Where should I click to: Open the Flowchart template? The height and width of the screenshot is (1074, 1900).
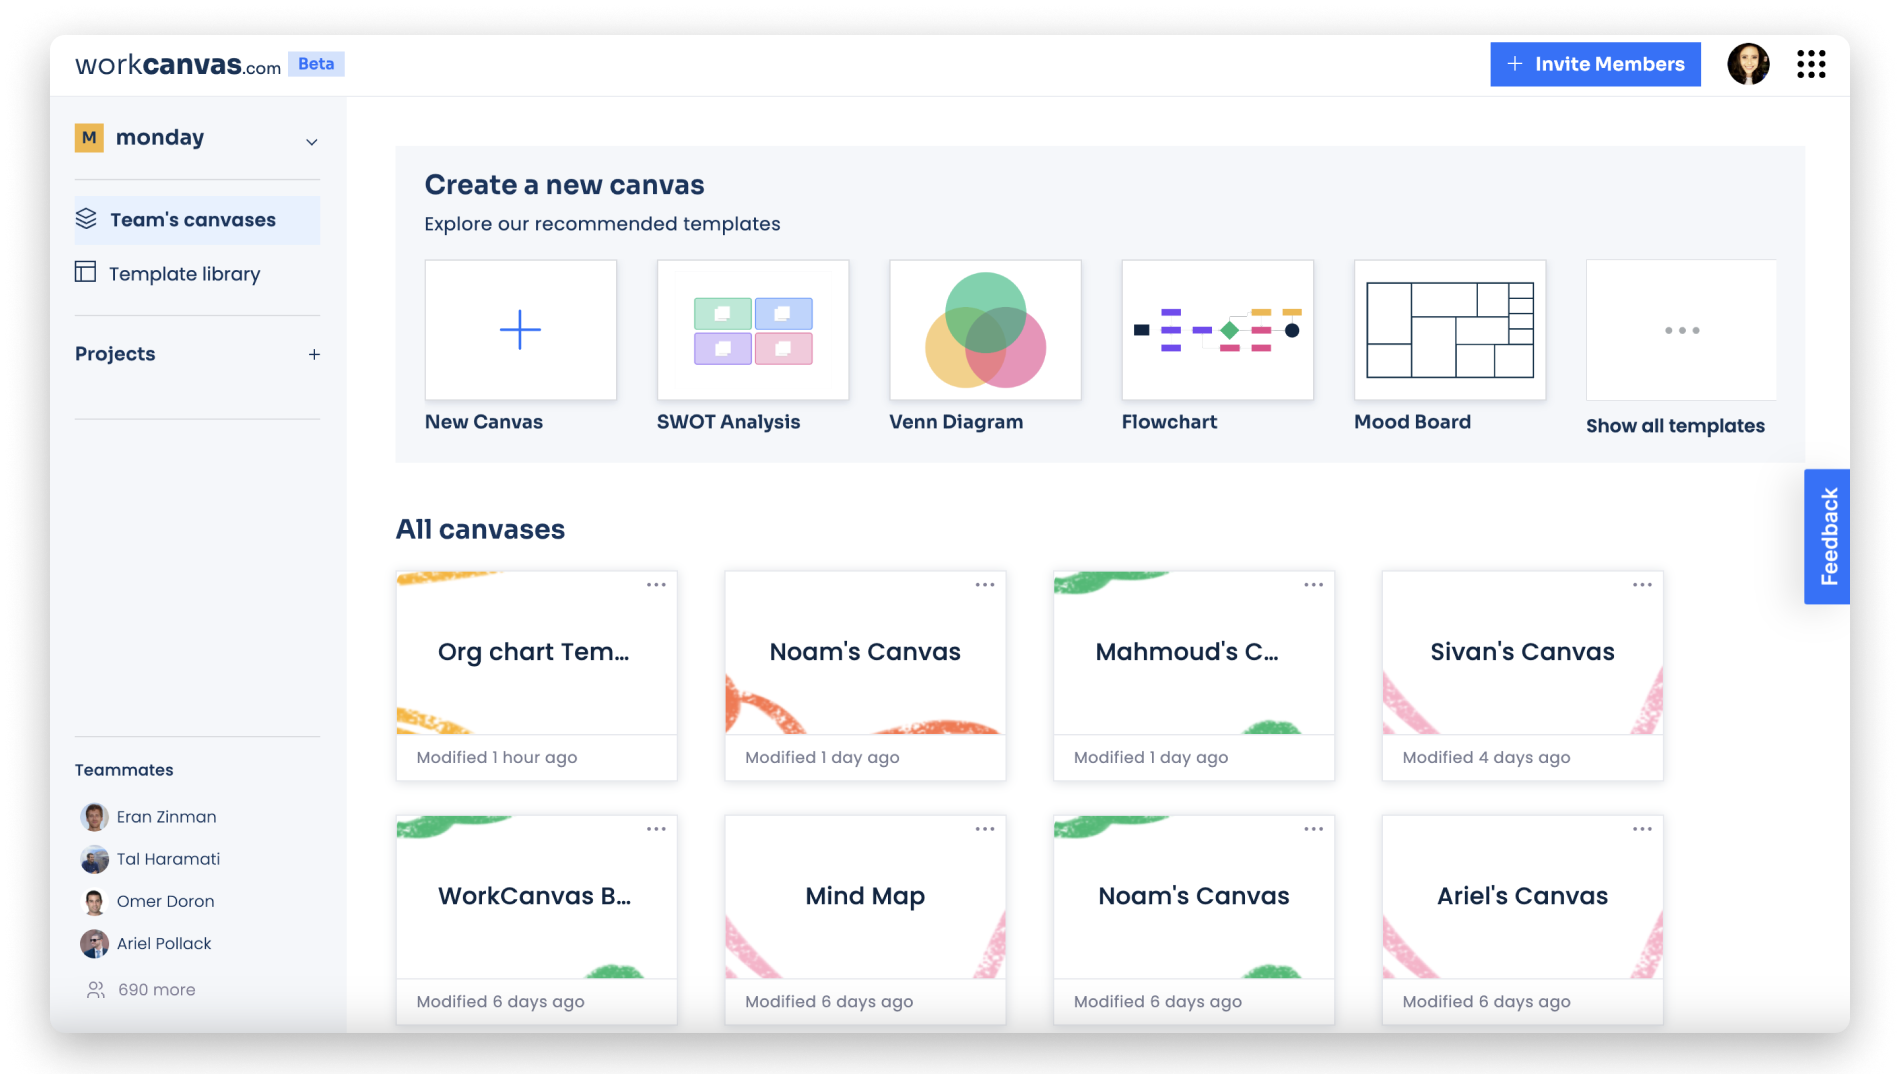[x=1217, y=329]
